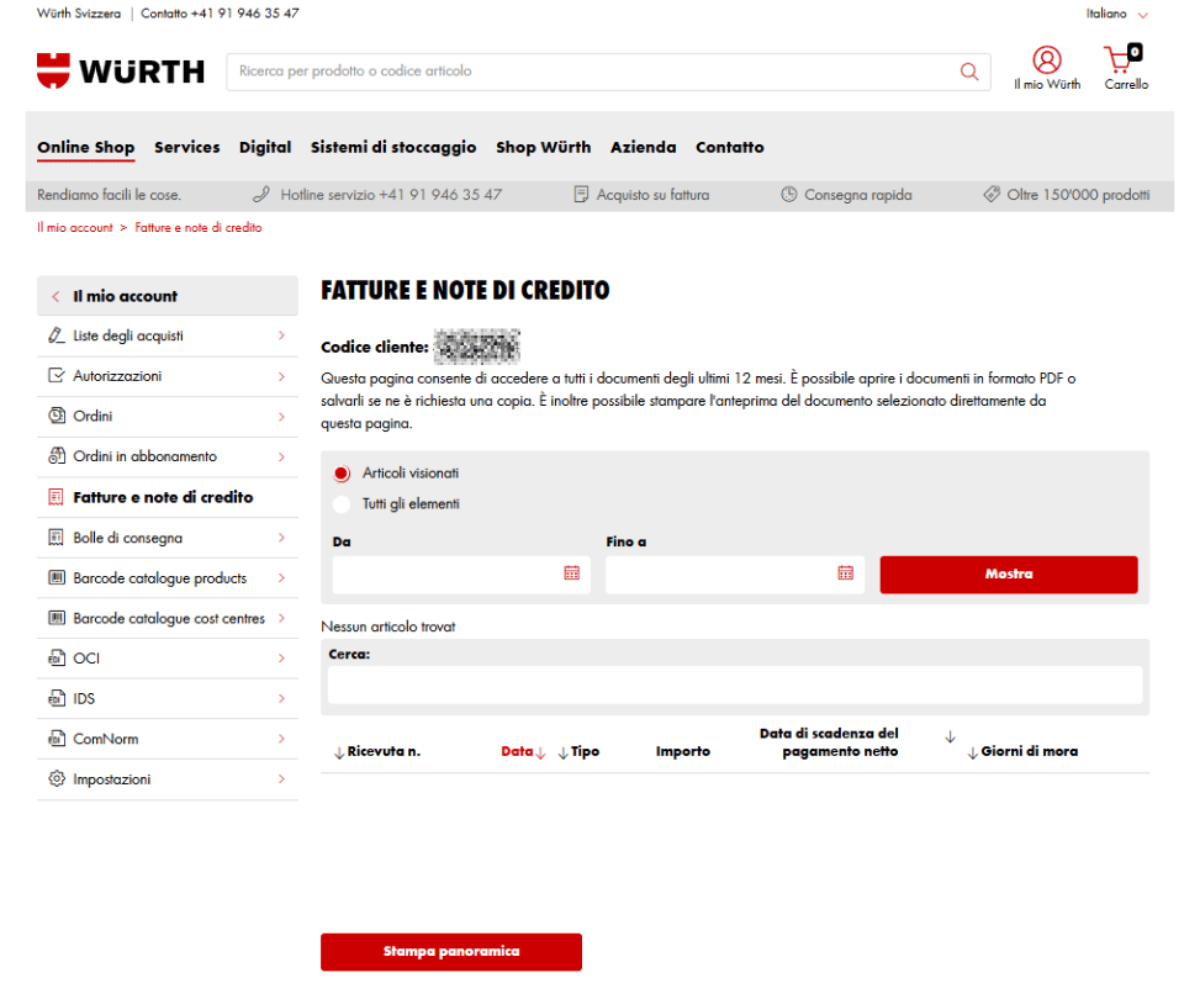Click into the Fino a date field
1200x983 pixels.
735,574
